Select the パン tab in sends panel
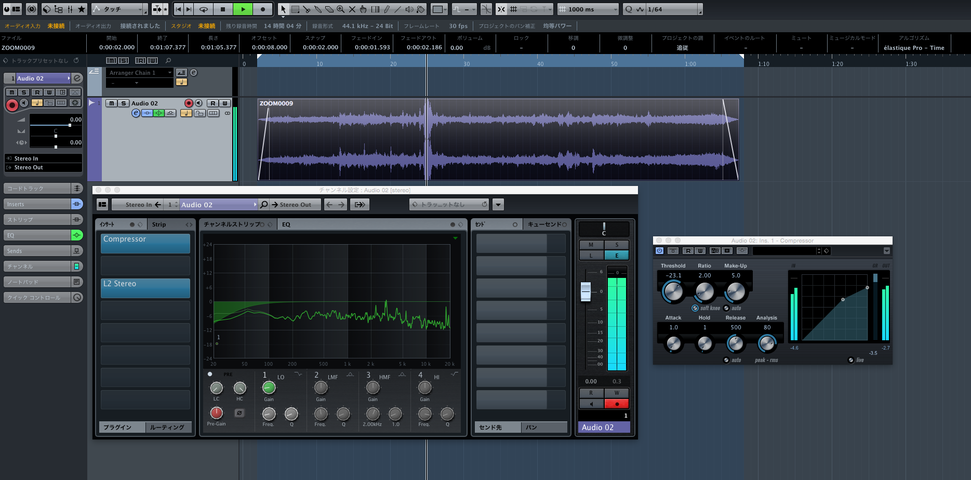The width and height of the screenshot is (971, 480). 544,427
